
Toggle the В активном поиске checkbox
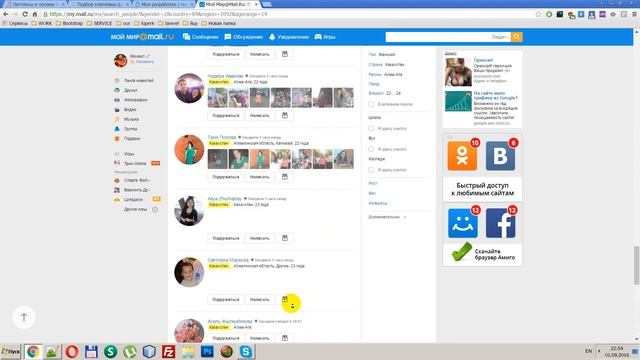tap(371, 104)
